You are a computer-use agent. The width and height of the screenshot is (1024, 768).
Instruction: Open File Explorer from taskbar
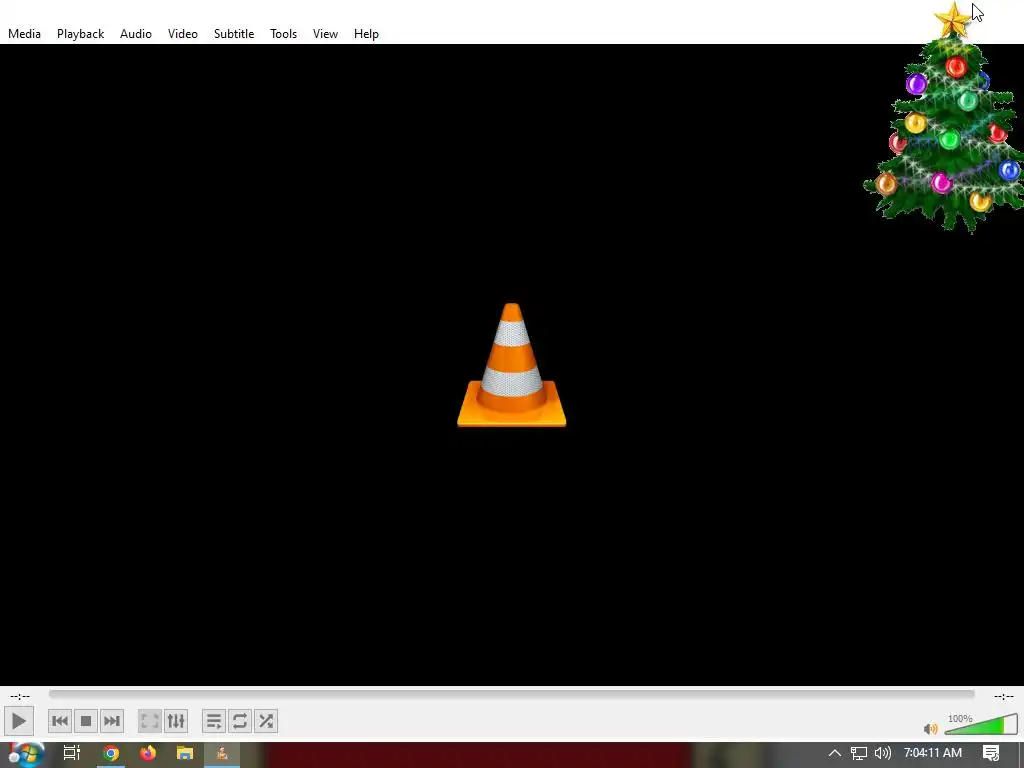pos(185,754)
